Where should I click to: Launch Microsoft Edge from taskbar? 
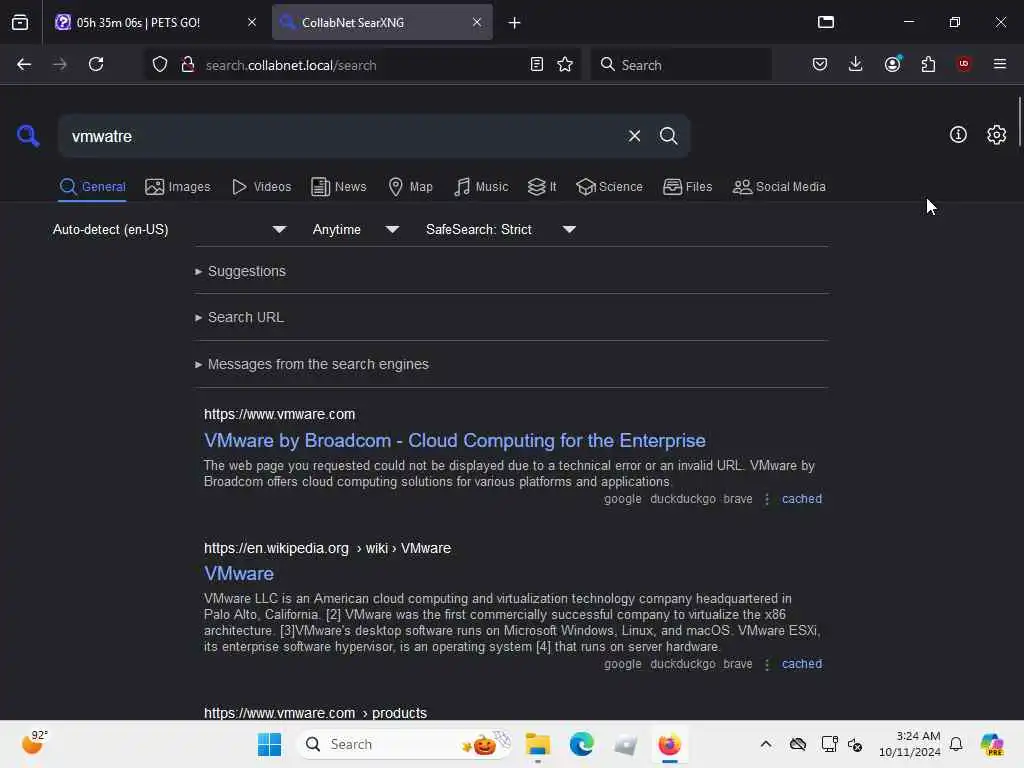(581, 744)
